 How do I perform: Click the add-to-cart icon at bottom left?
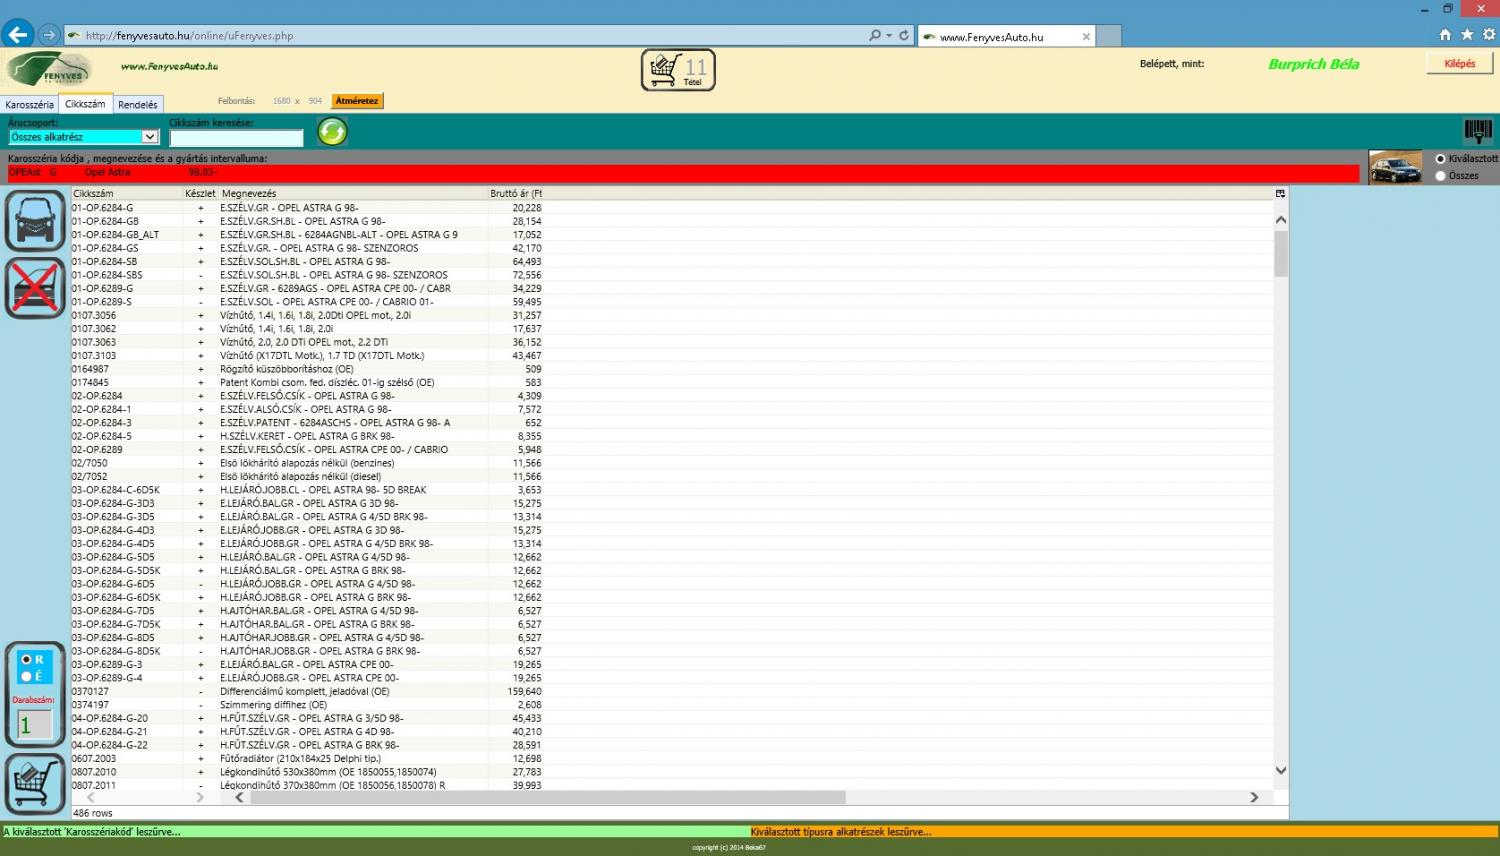point(35,784)
